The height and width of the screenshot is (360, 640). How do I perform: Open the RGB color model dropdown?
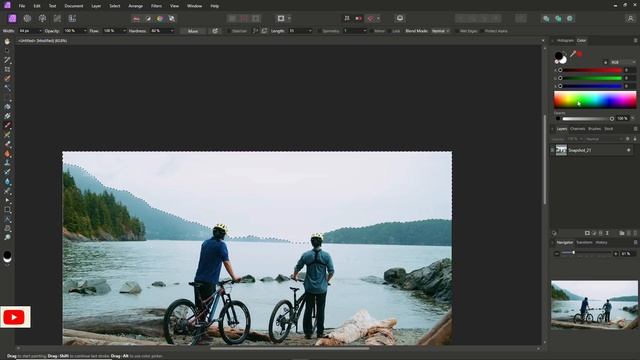click(x=622, y=62)
